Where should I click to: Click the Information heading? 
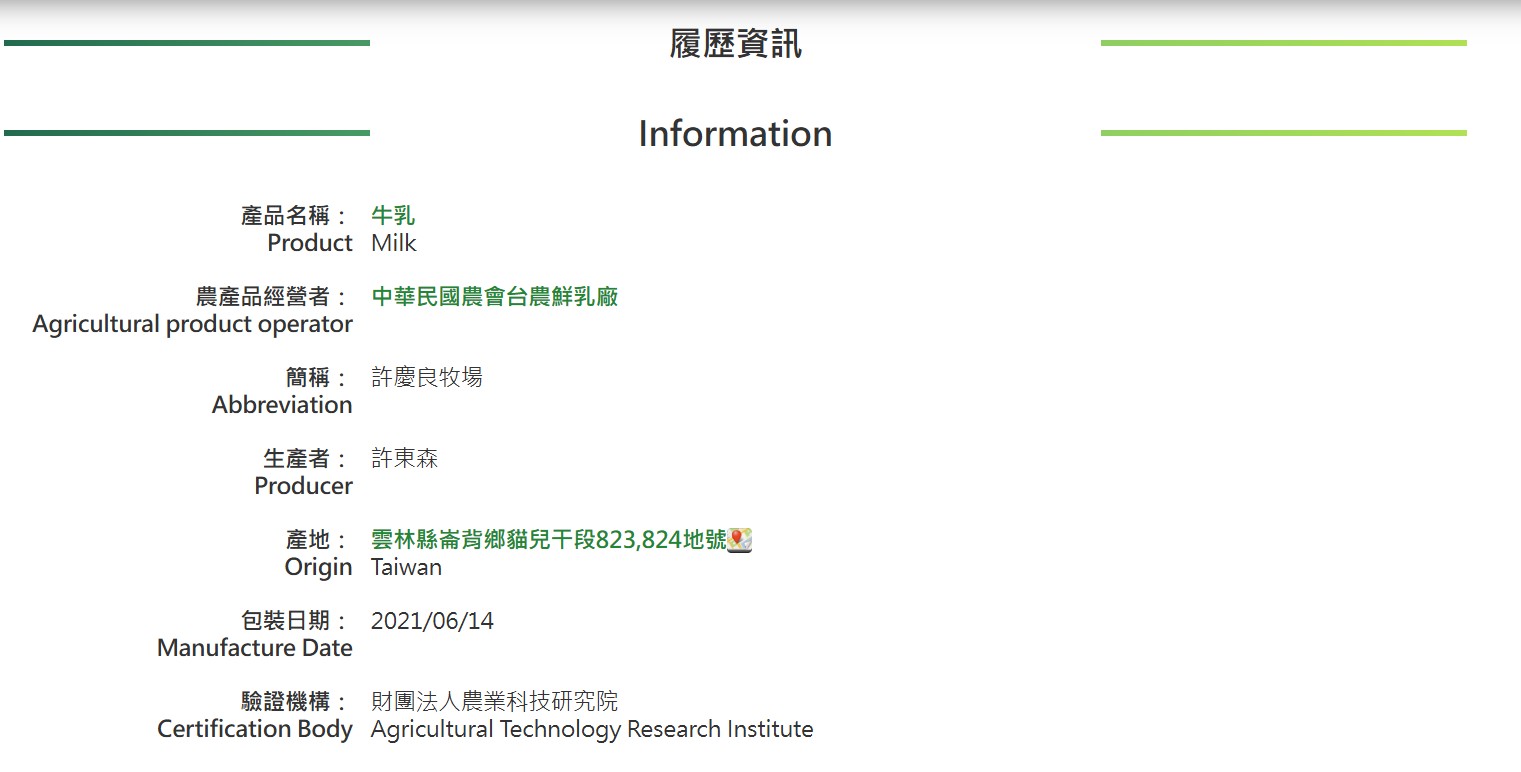[x=735, y=134]
